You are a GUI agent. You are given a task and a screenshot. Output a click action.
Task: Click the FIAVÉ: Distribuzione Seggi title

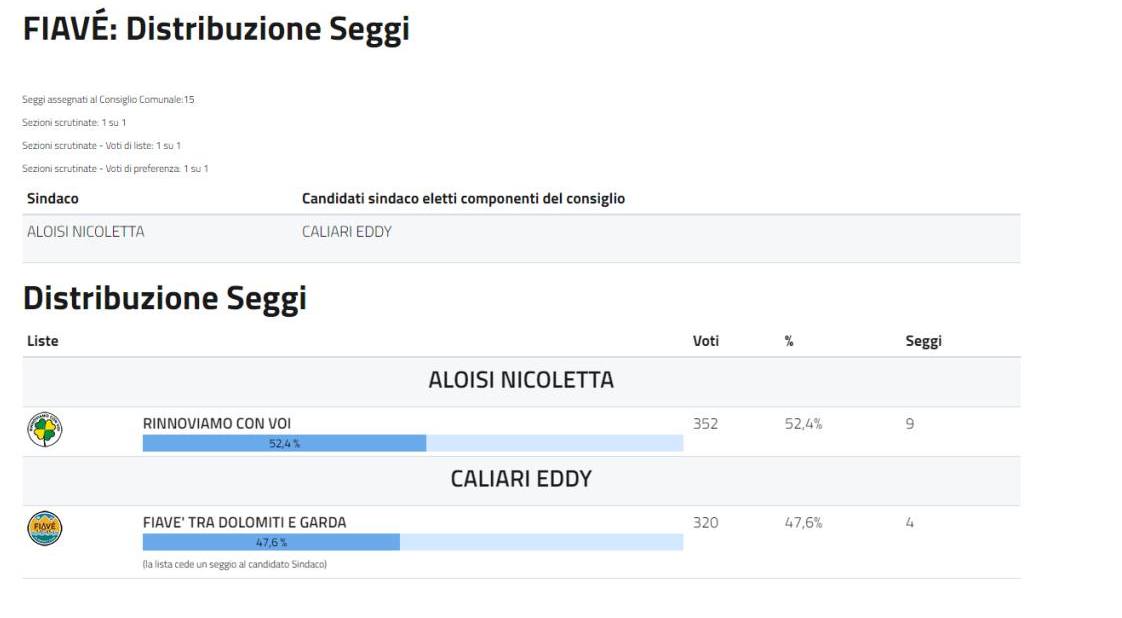pyautogui.click(x=216, y=29)
